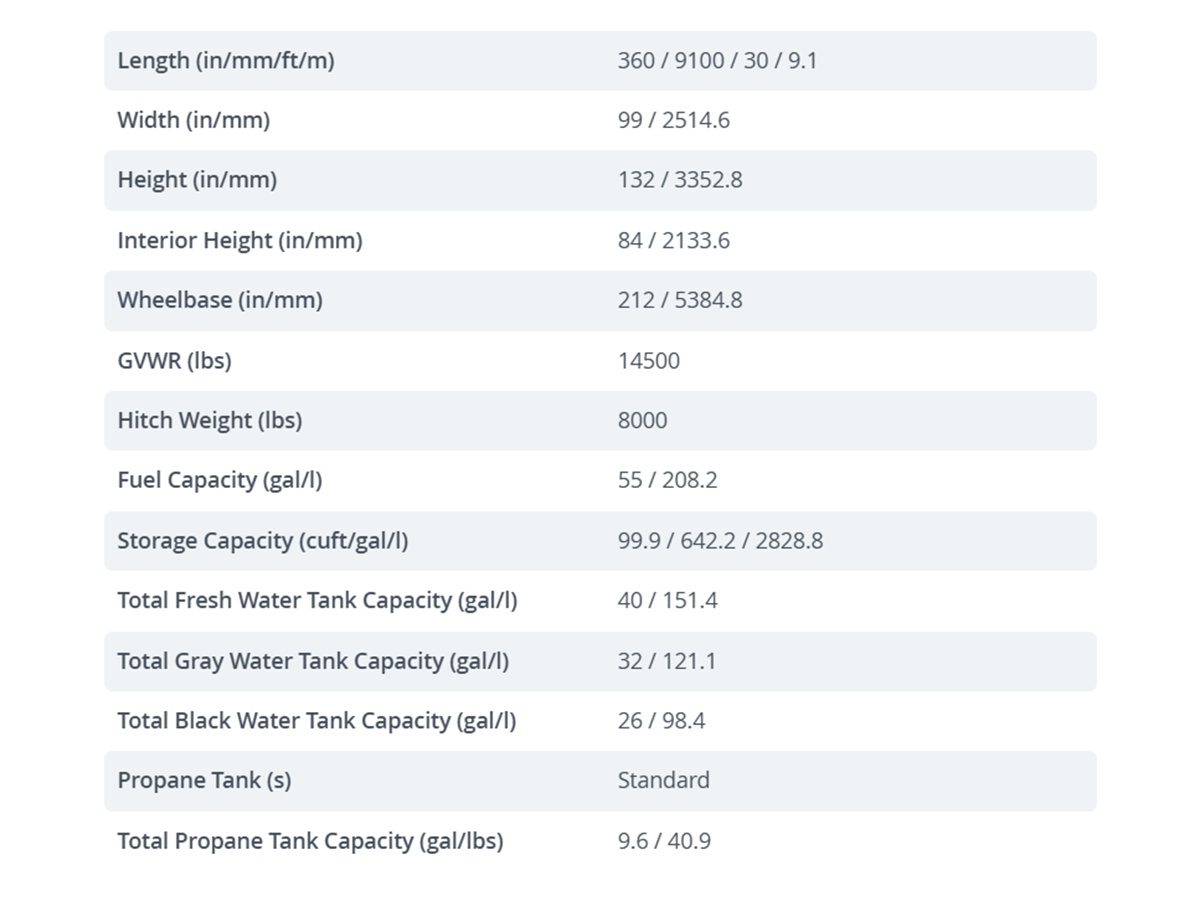Click the height value 132 / 3352.8
The height and width of the screenshot is (900, 1200).
coord(680,181)
